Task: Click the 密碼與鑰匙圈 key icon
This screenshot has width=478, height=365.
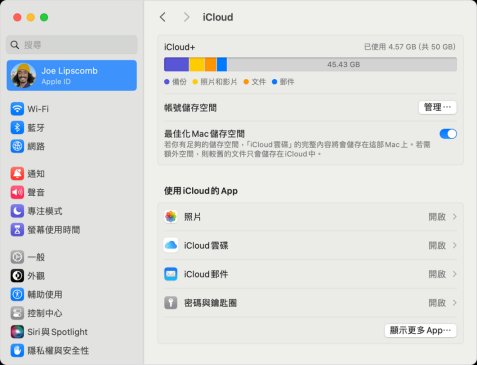Action: coord(171,303)
